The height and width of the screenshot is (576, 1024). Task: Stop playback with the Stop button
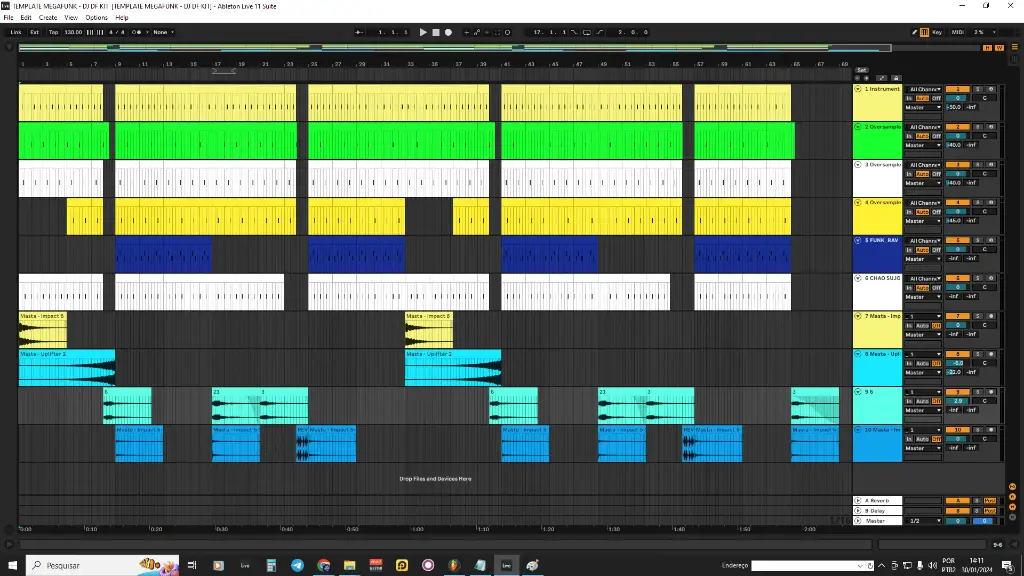[x=436, y=32]
